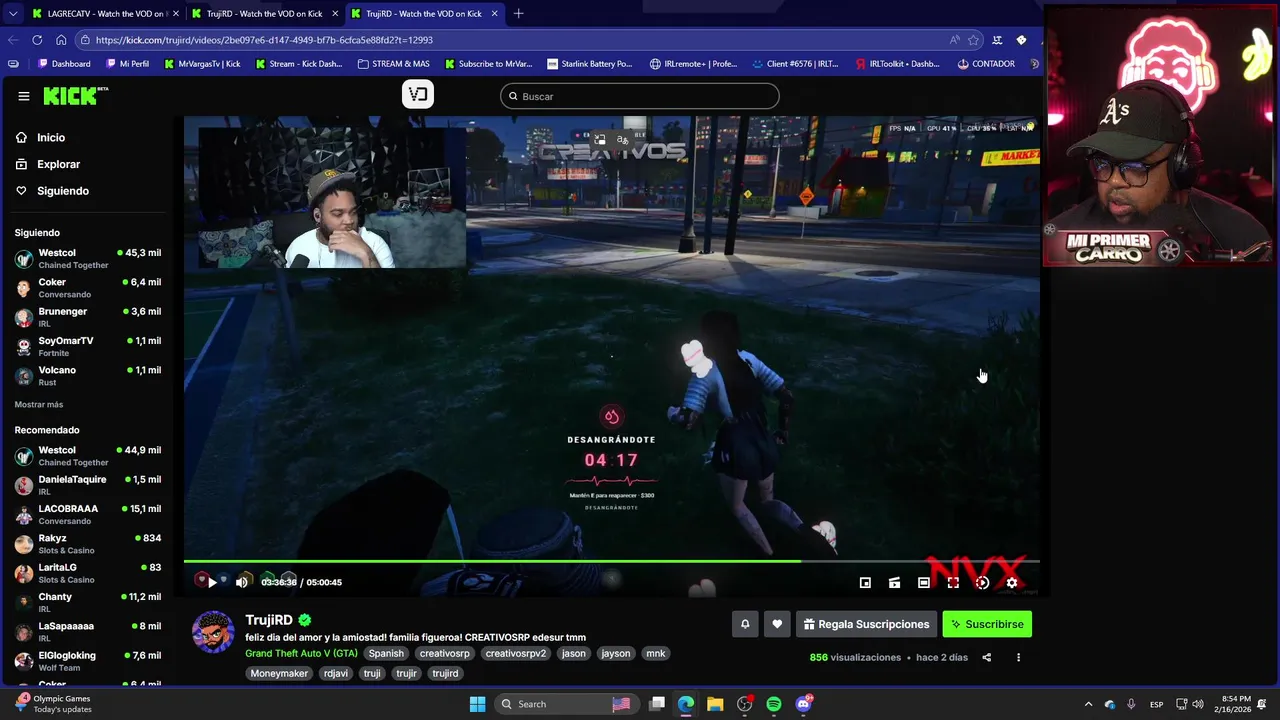Open Explorar in sidebar
The height and width of the screenshot is (720, 1280).
tap(58, 164)
